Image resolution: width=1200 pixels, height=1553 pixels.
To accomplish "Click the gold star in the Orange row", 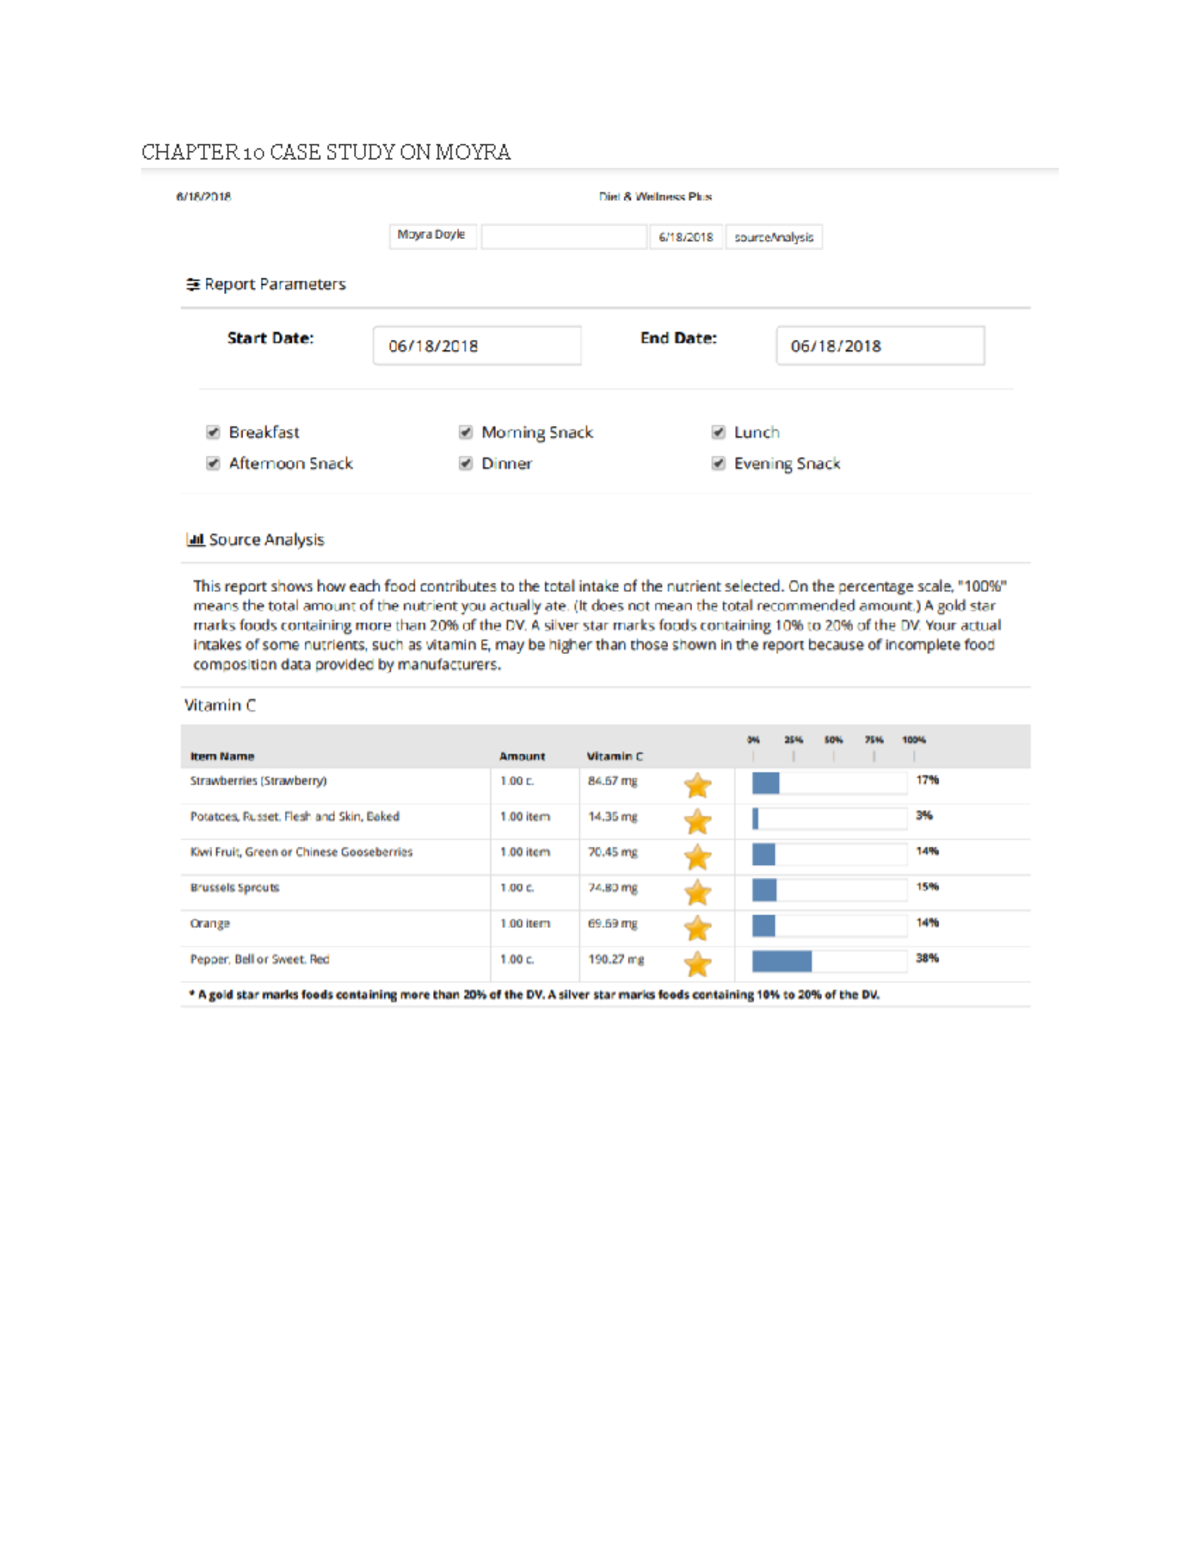I will point(698,928).
